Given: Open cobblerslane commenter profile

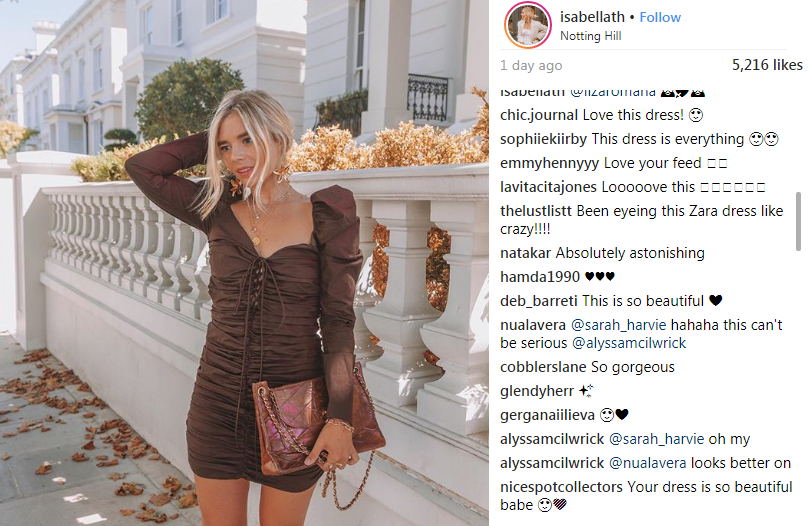Looking at the screenshot, I should pyautogui.click(x=543, y=367).
